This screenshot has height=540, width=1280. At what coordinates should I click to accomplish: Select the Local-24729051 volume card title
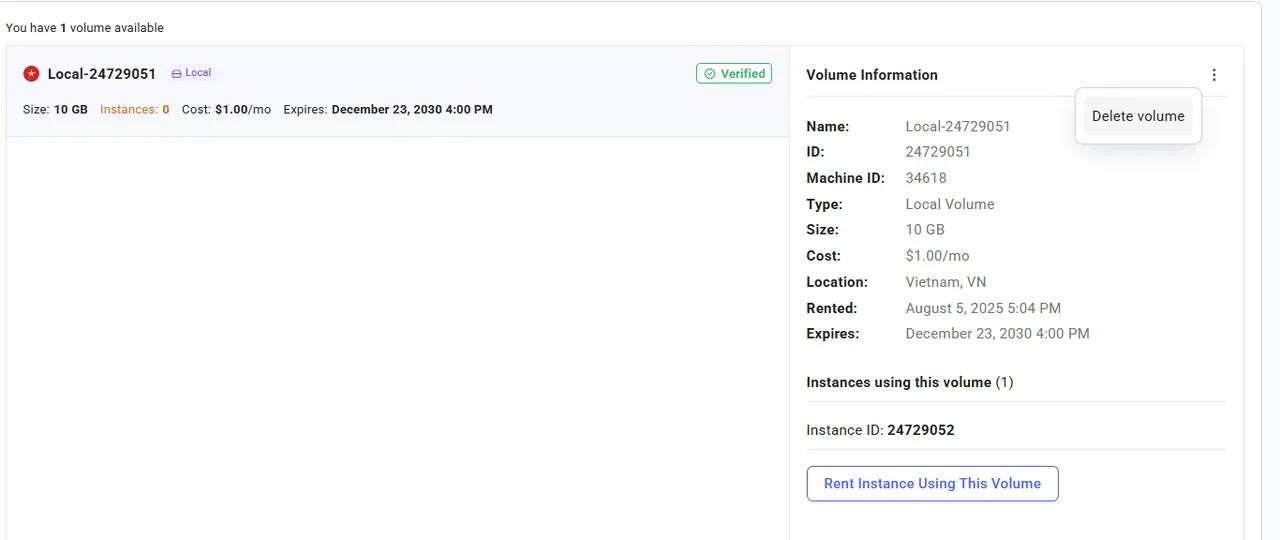tap(102, 74)
